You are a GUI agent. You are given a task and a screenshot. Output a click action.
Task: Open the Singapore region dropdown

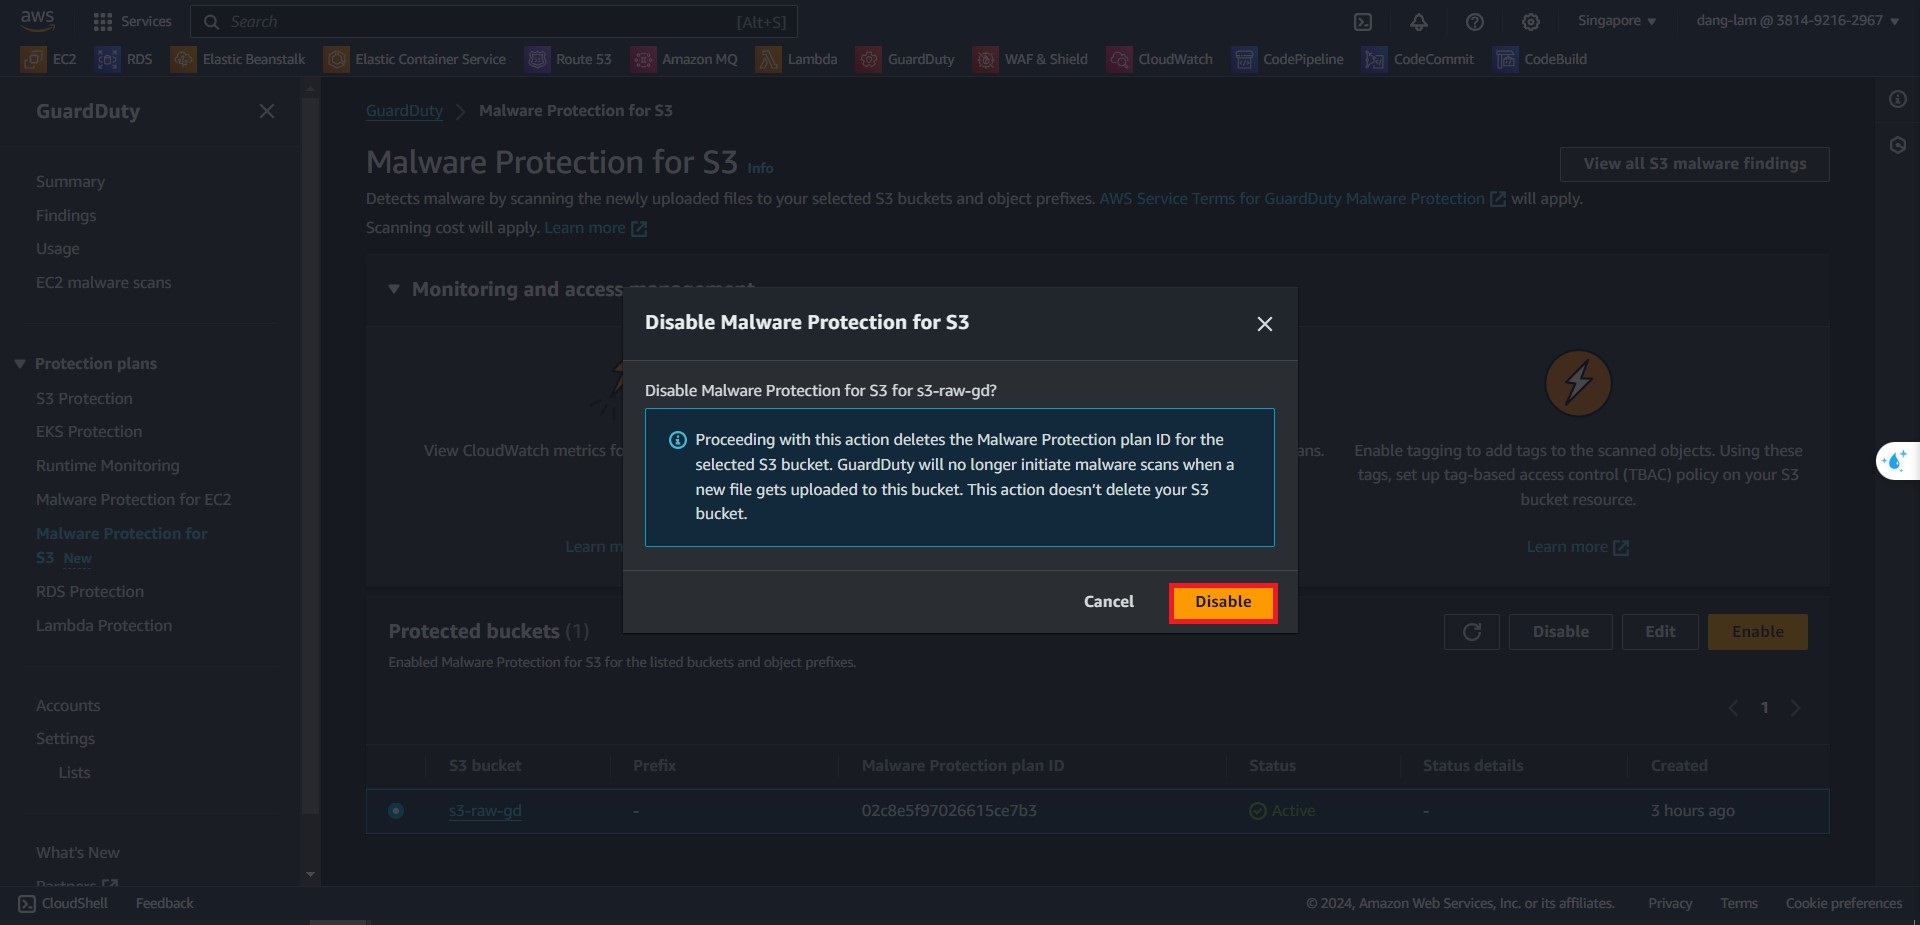(1616, 21)
